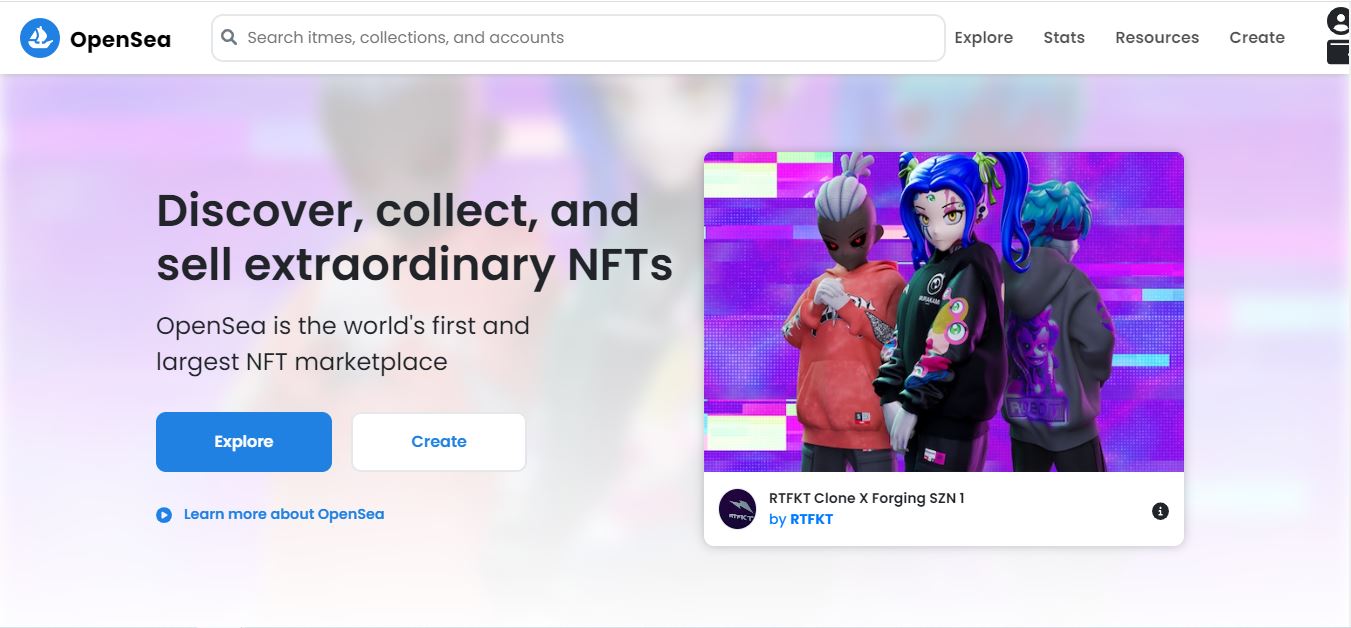This screenshot has width=1351, height=628.
Task: Click the info icon on the featured RTFKT card
Action: 1160,510
